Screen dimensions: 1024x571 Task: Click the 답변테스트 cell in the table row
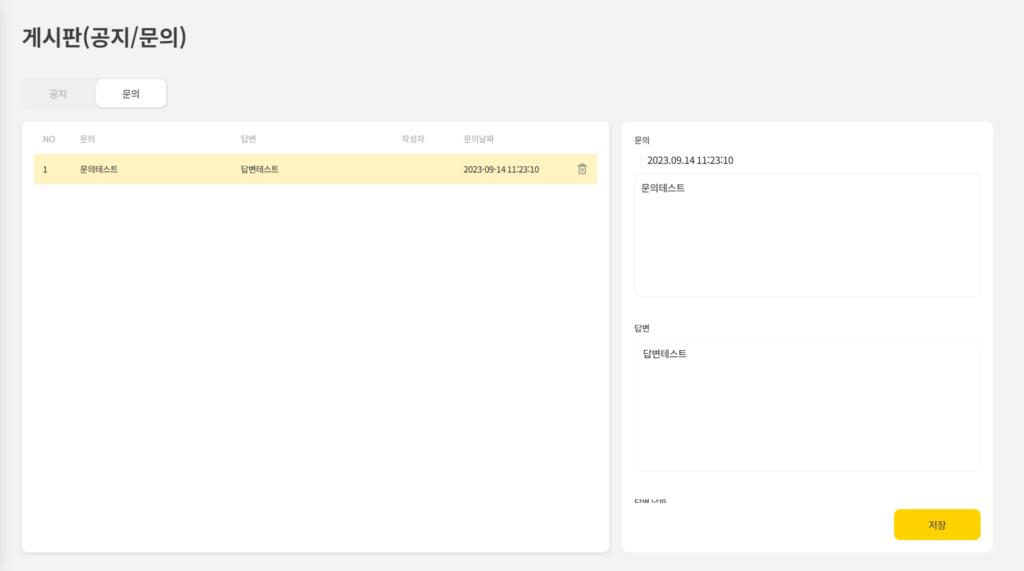point(260,170)
